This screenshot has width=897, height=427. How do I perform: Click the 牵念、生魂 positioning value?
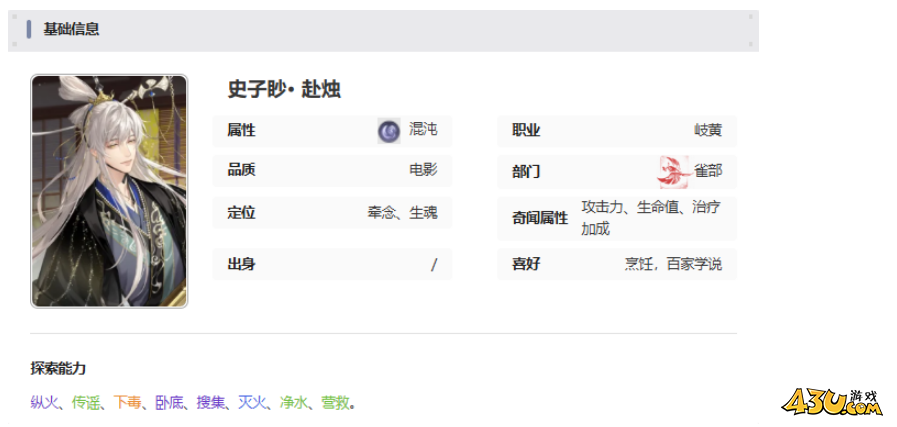pos(403,213)
